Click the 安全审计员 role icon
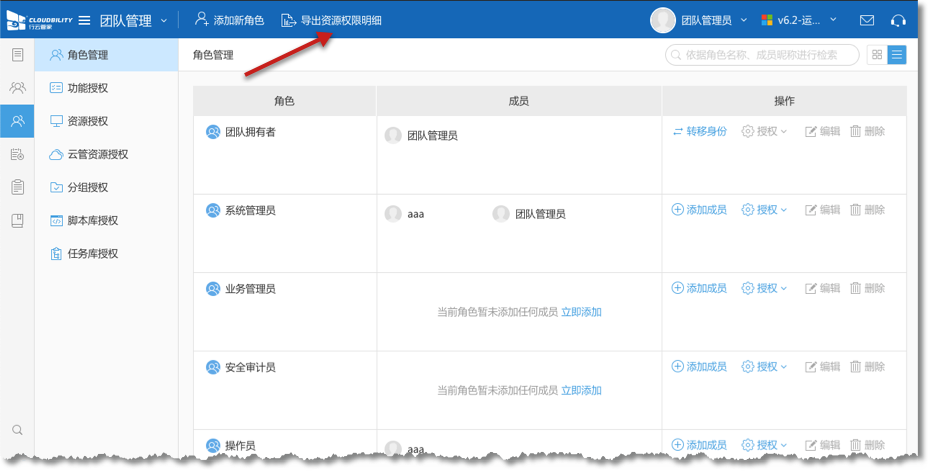The image size is (928, 471). pyautogui.click(x=213, y=367)
